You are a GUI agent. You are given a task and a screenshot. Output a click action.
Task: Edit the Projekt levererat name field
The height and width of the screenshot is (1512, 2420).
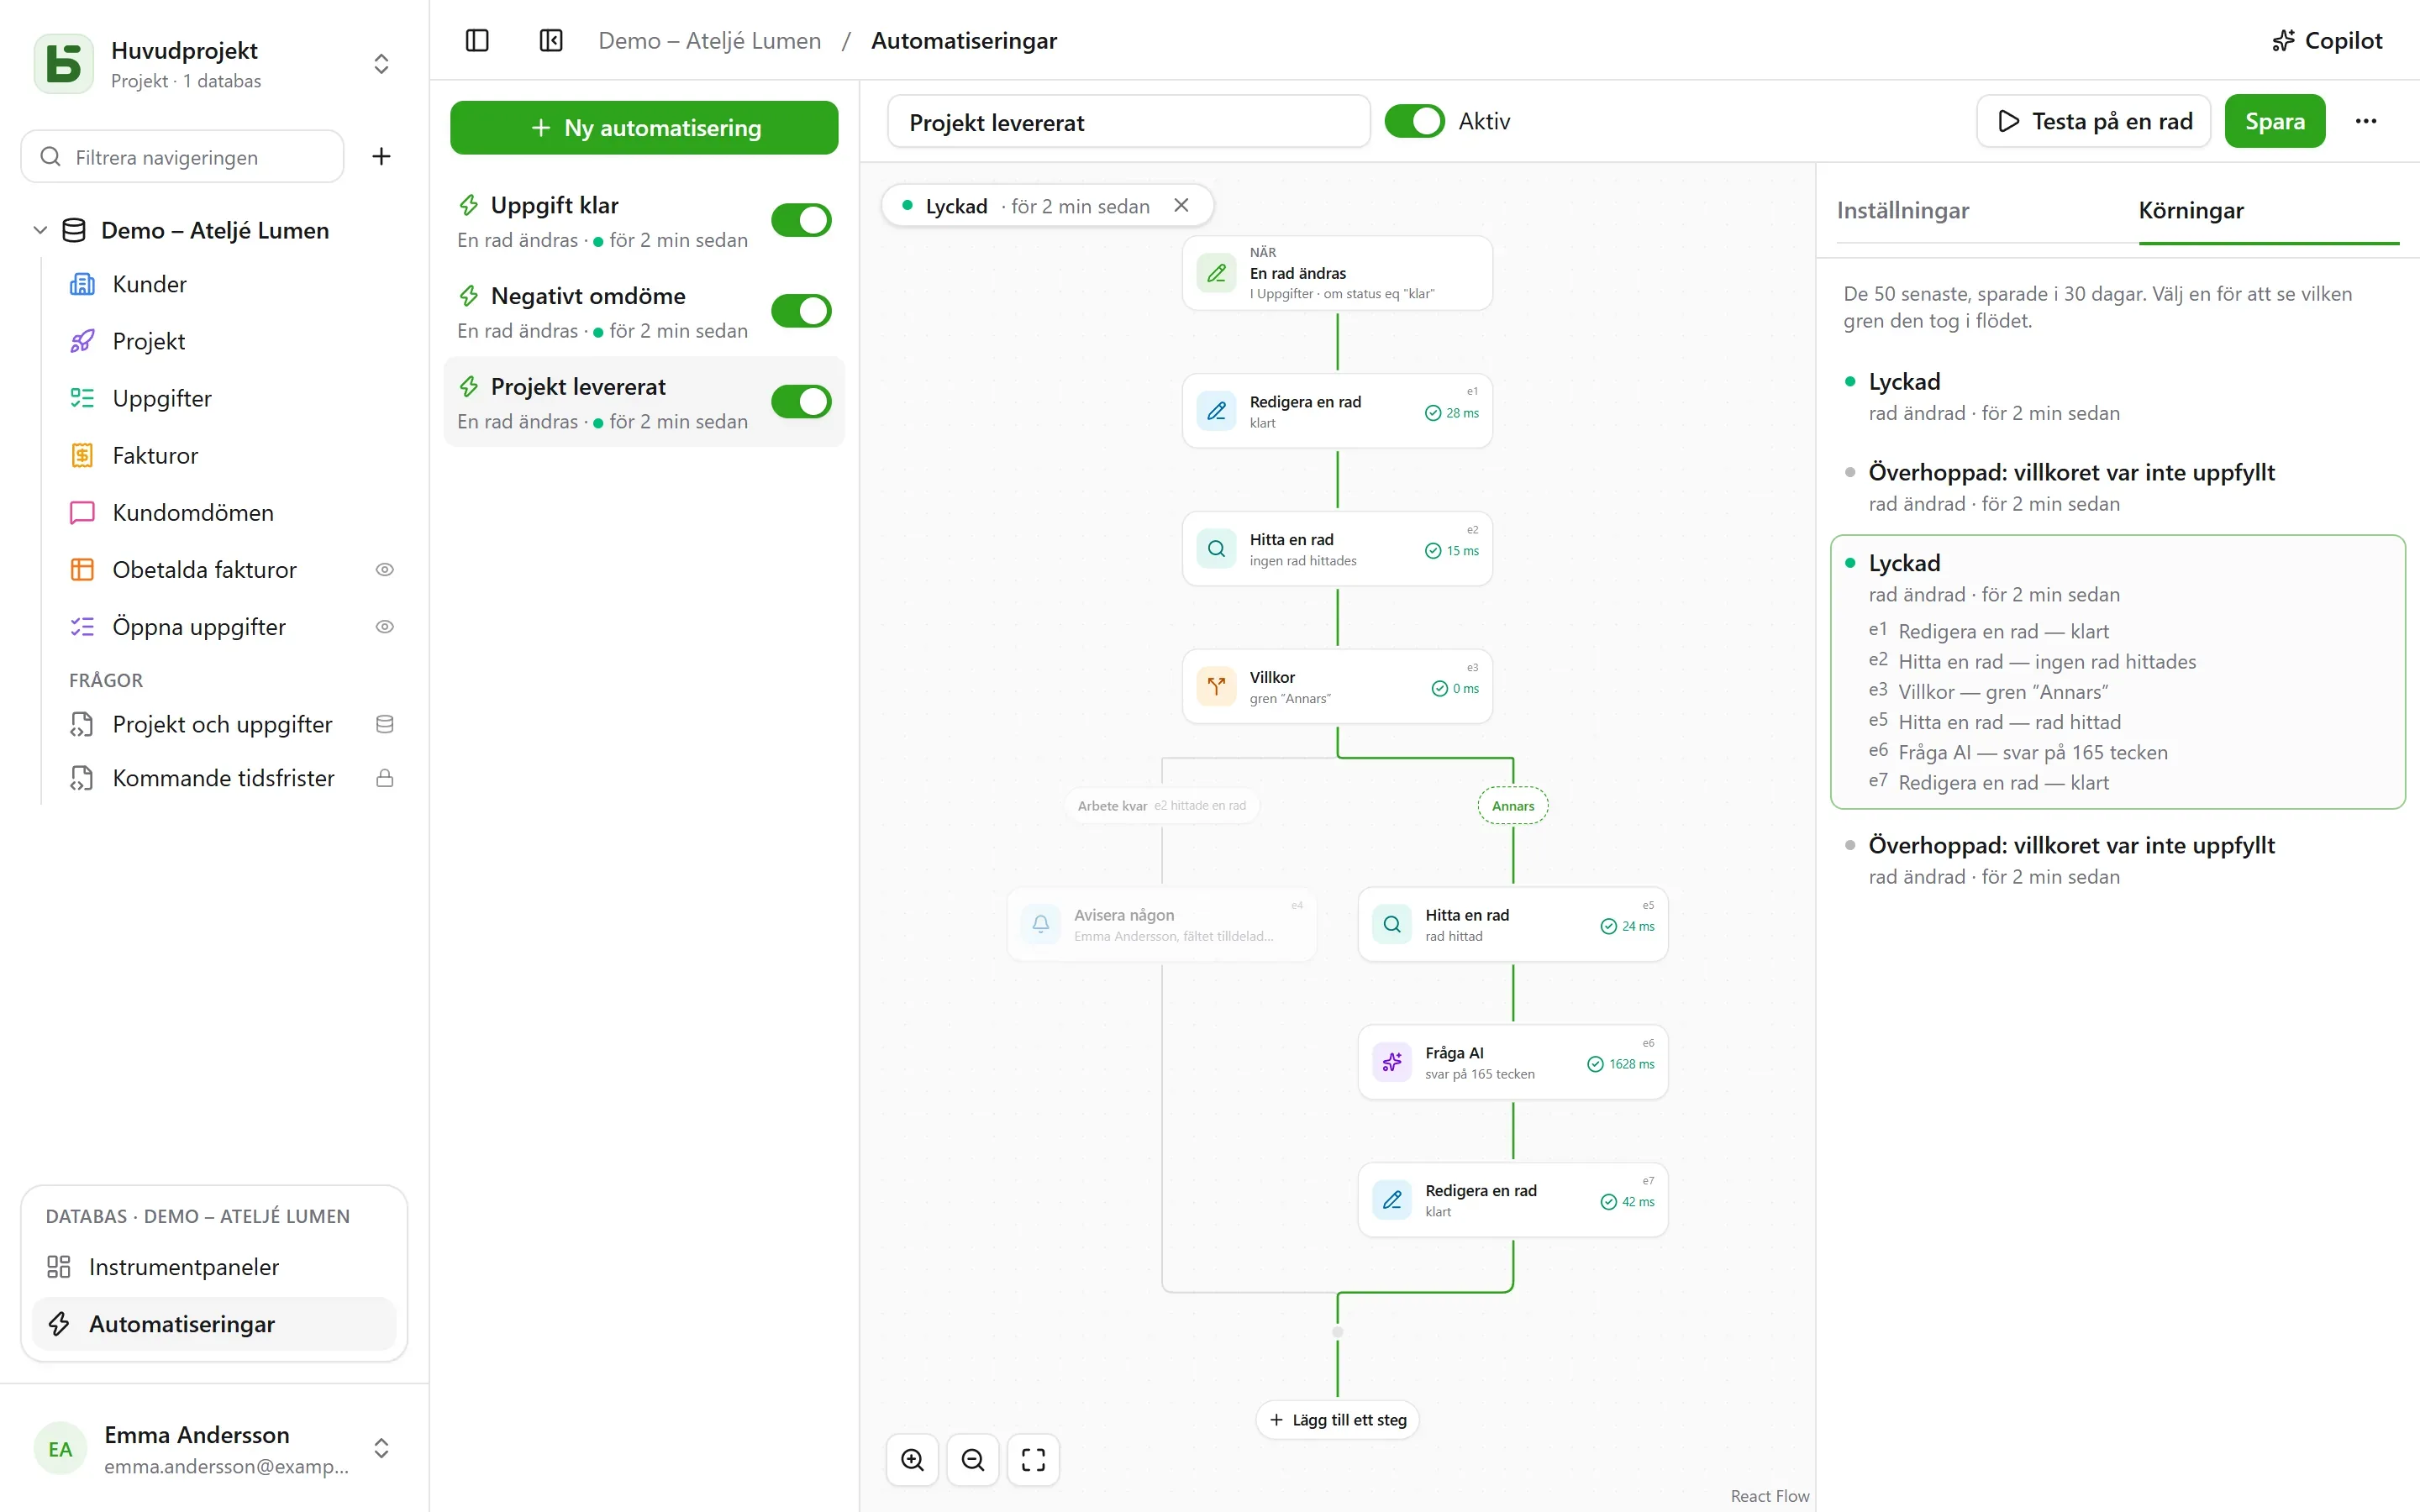pos(1128,122)
